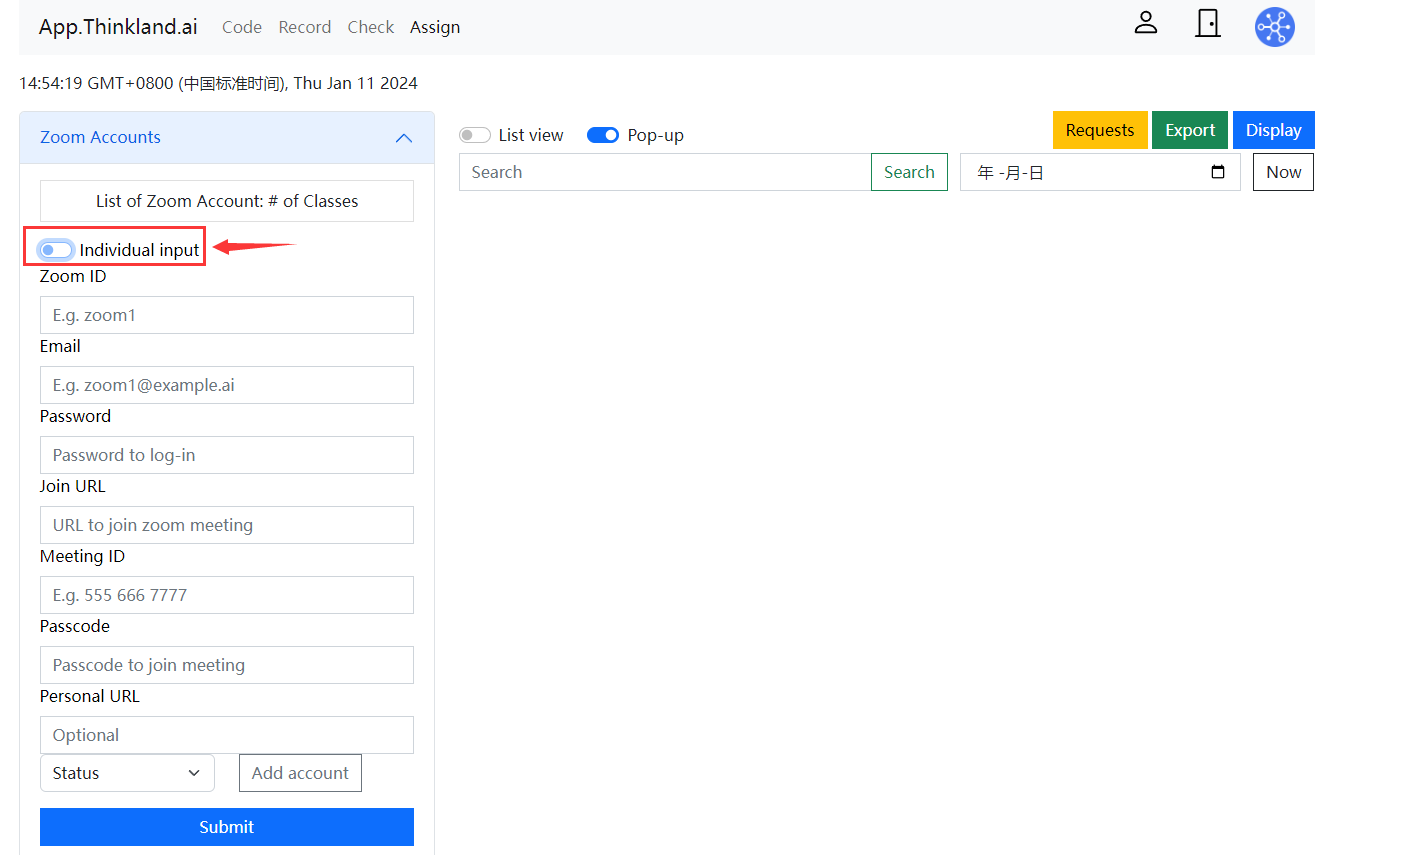The width and height of the screenshot is (1427, 855).
Task: Click the blue network logo icon
Action: pos(1274,27)
